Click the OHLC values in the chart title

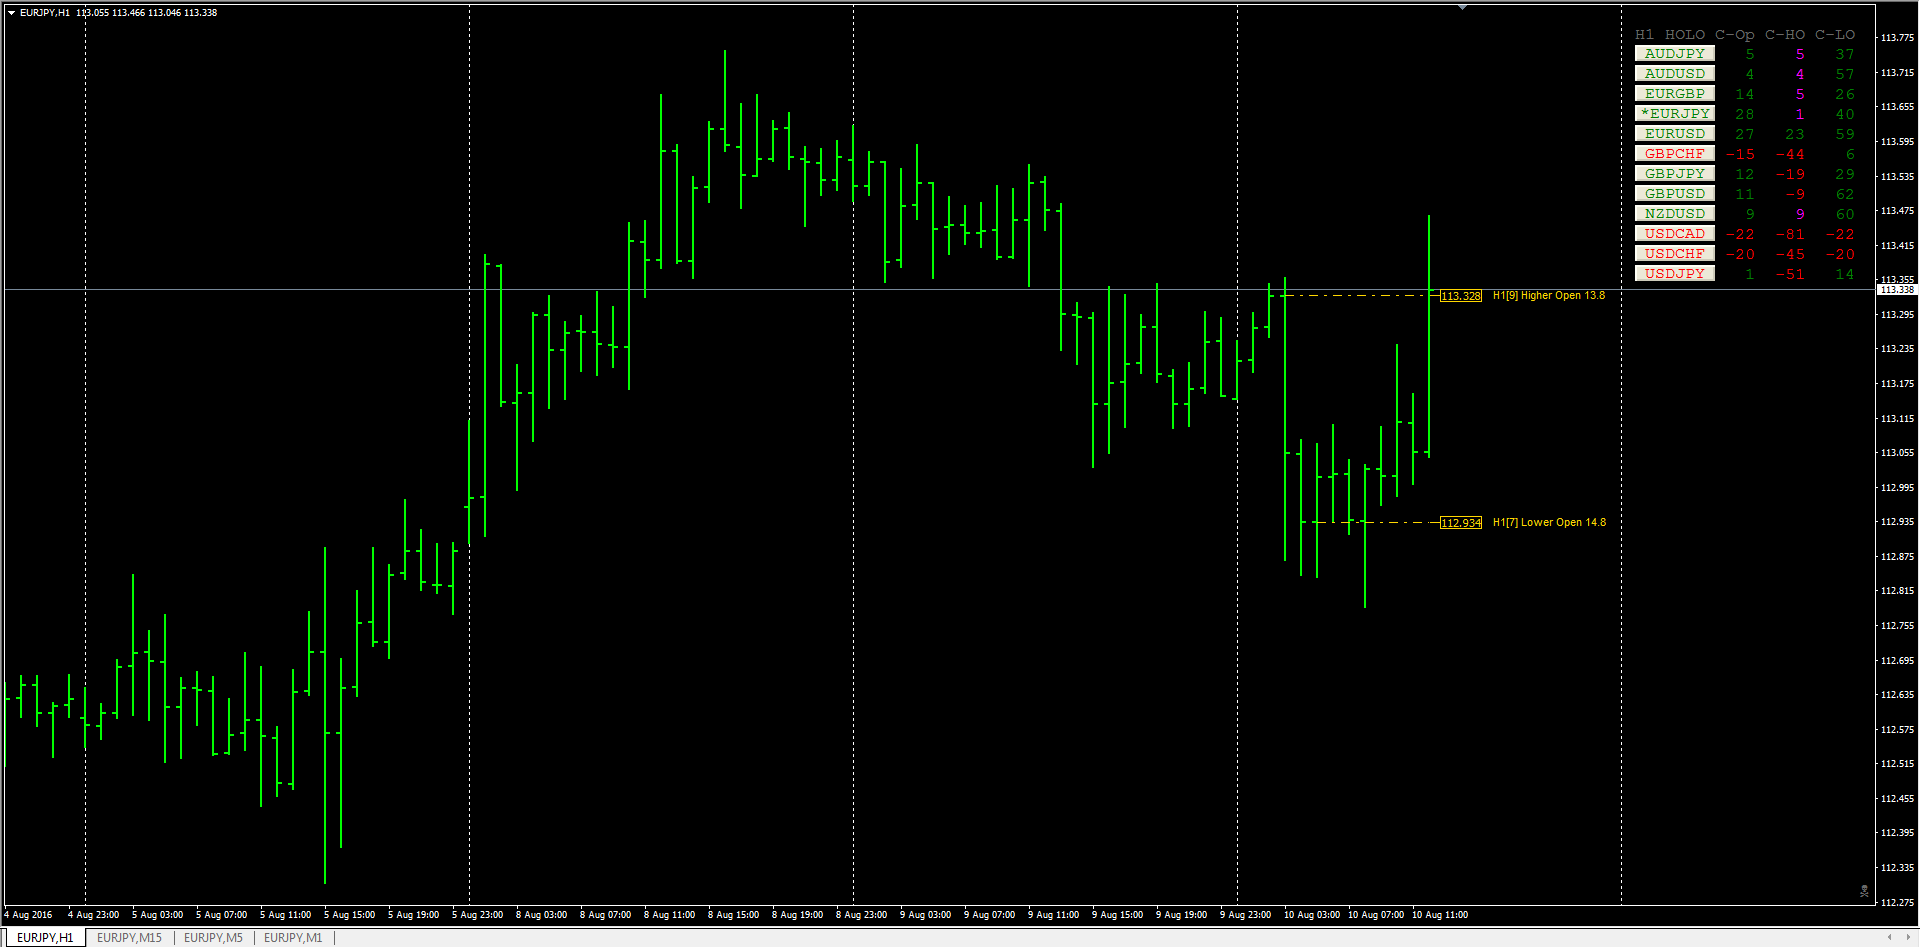[147, 13]
